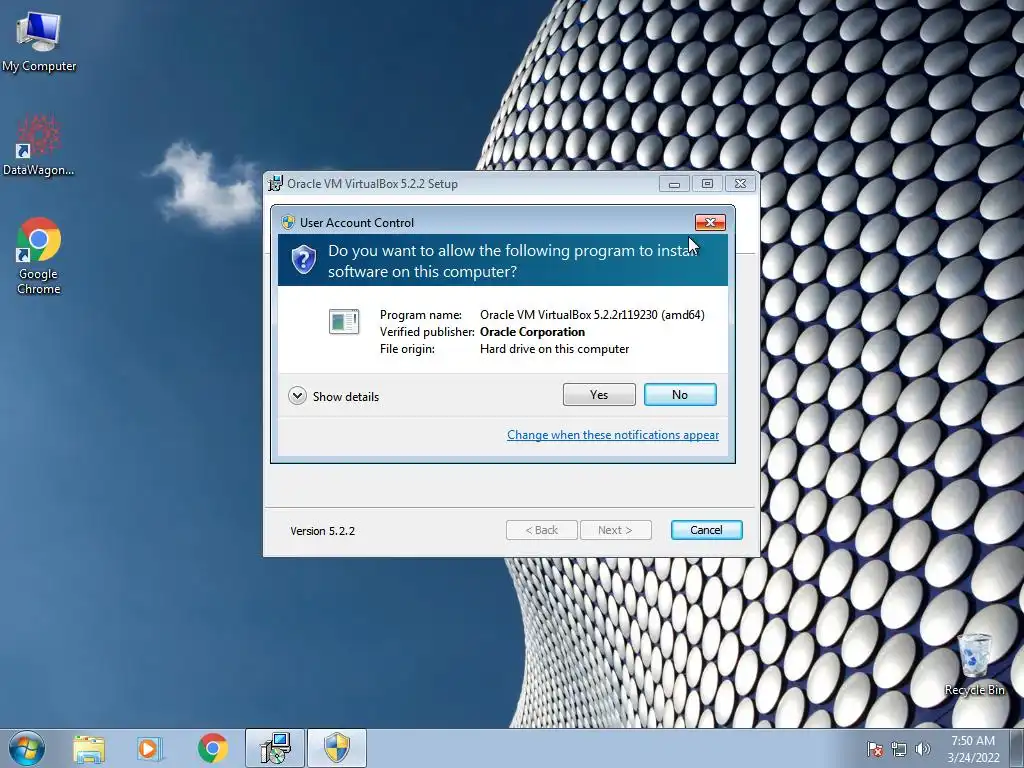Open network status tray icon
The width and height of the screenshot is (1024, 768).
[x=899, y=749]
